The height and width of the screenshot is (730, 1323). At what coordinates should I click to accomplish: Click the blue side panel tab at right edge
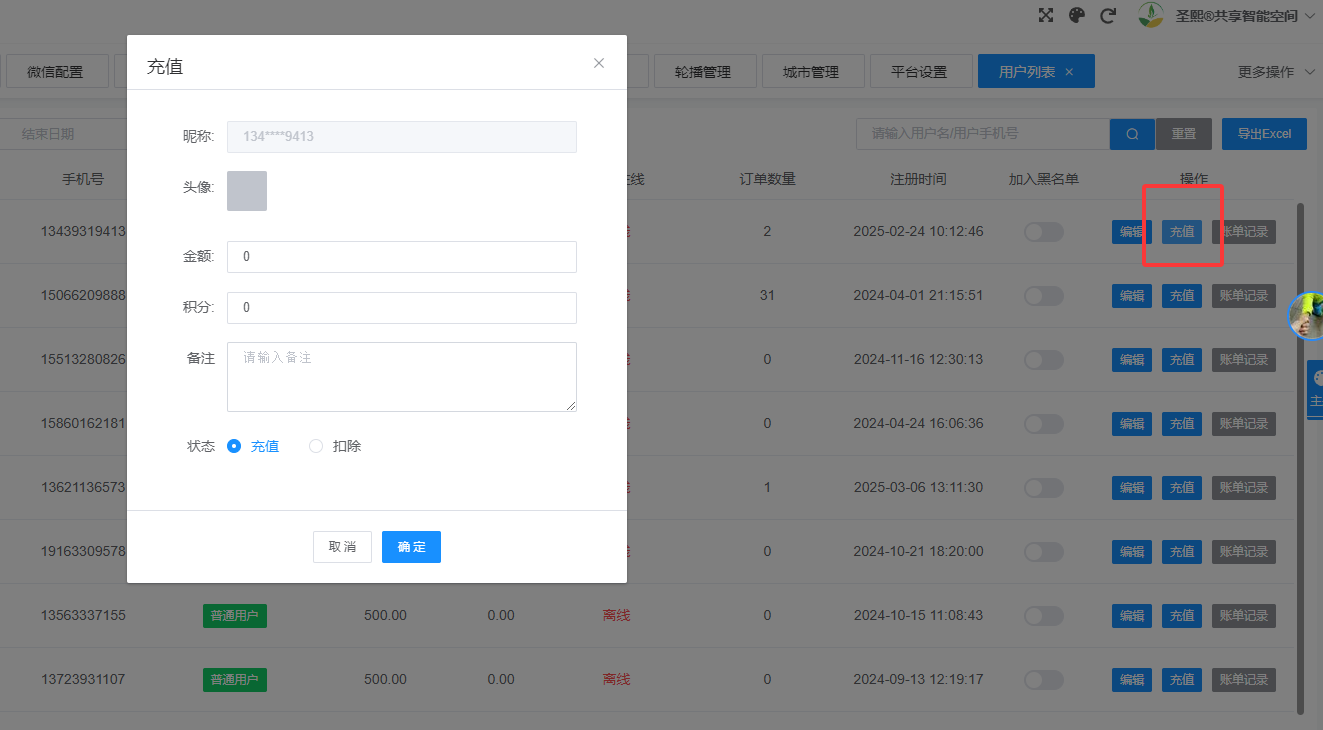[1315, 390]
